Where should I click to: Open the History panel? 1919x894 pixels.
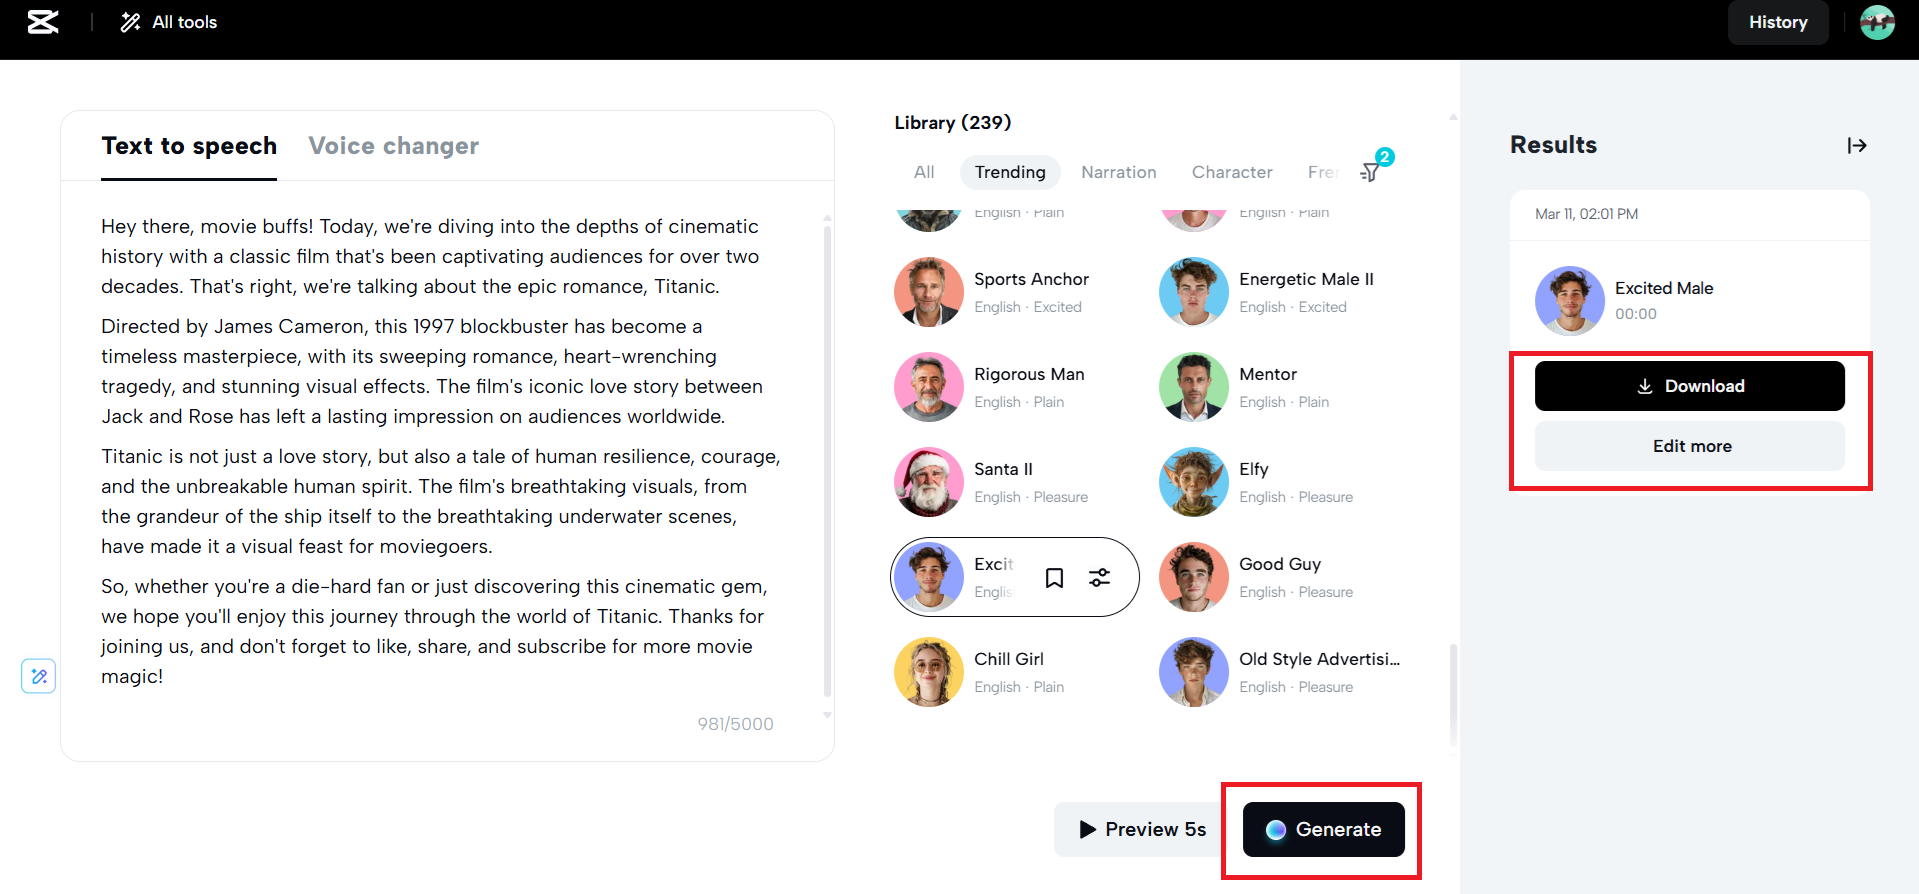coord(1777,22)
